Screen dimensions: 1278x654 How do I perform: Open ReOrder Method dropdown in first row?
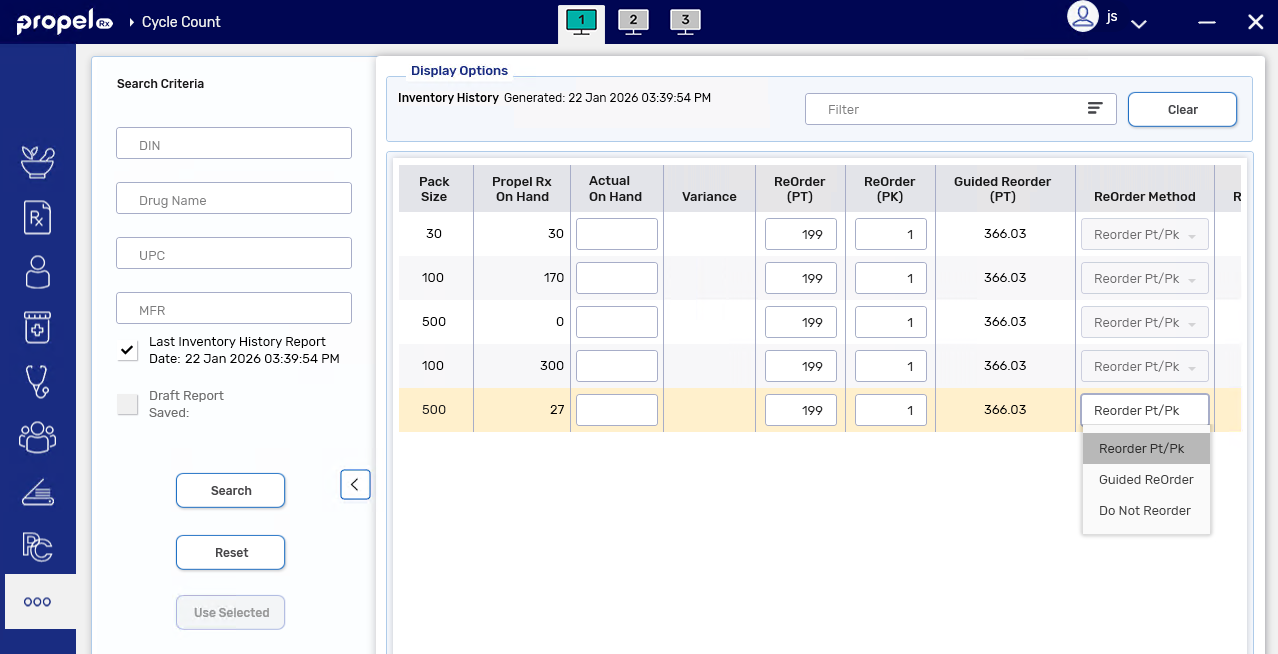1144,235
